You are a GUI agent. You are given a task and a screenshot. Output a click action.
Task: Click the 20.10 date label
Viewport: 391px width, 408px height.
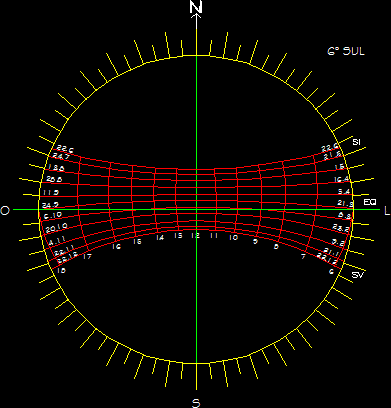click(57, 228)
